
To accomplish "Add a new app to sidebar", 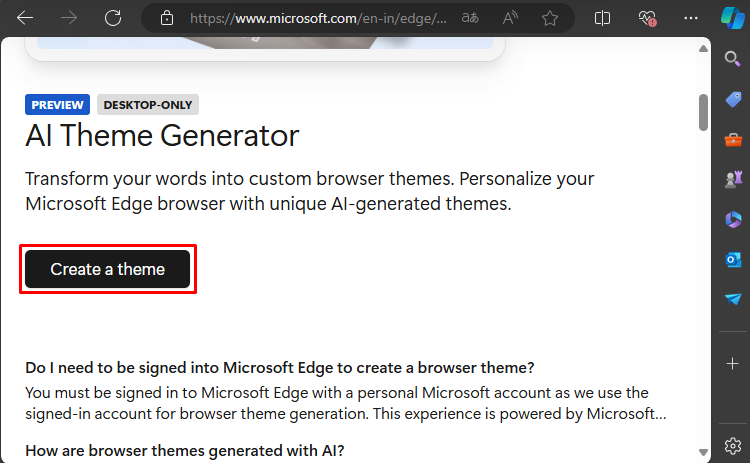I will tap(732, 364).
